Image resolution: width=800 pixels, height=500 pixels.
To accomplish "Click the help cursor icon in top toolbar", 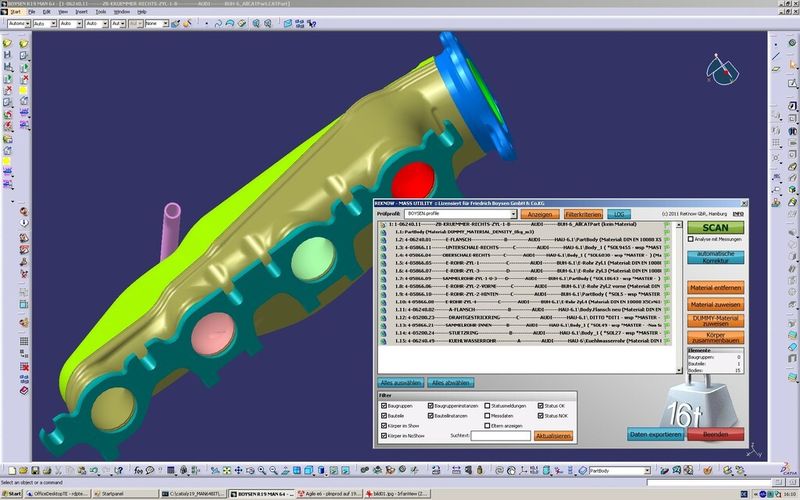I will 311,23.
